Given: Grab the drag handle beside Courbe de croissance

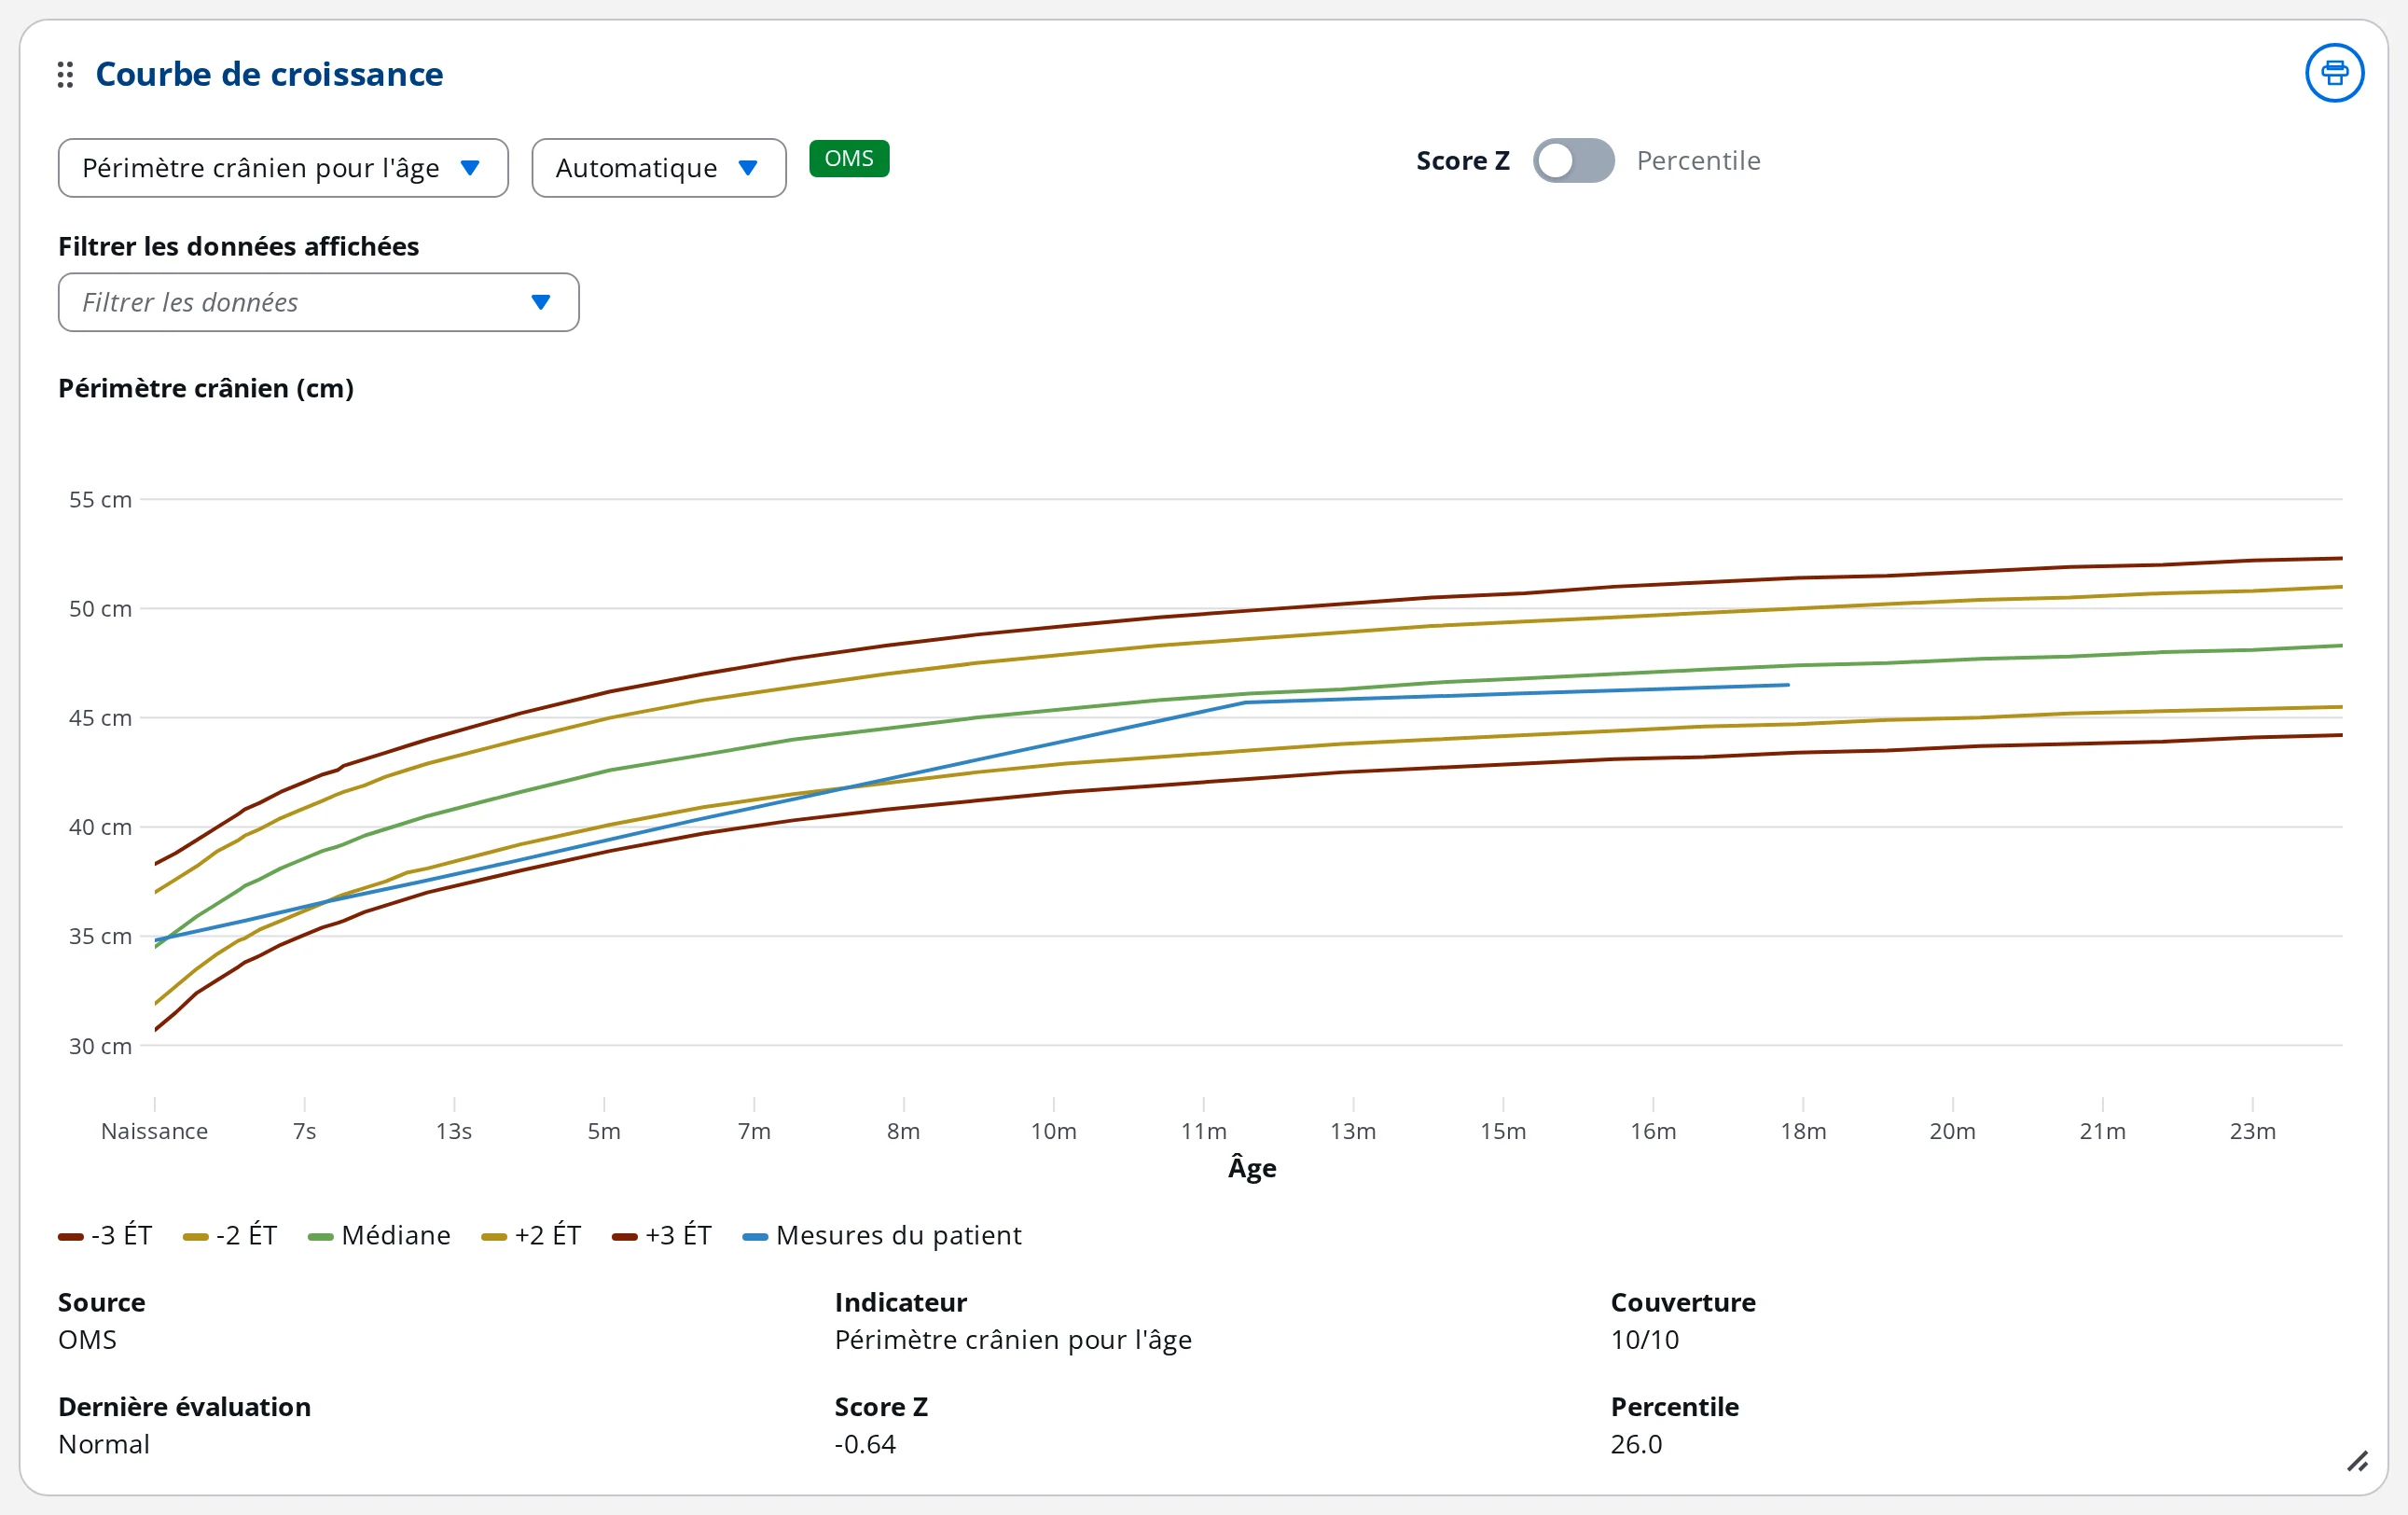Looking at the screenshot, I should [65, 75].
